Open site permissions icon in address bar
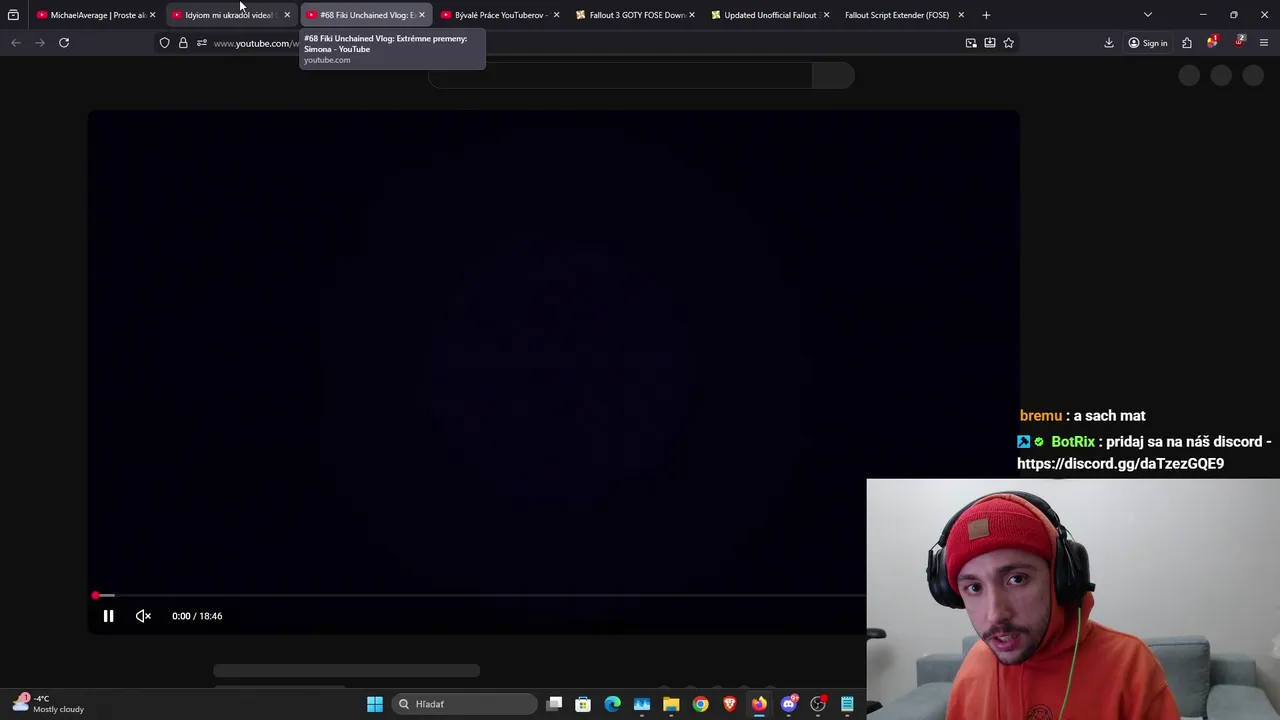Viewport: 1280px width, 720px height. (202, 43)
